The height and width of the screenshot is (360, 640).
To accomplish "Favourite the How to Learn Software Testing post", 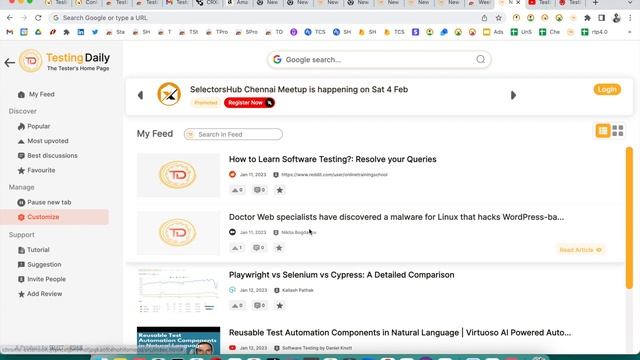I will click(280, 190).
